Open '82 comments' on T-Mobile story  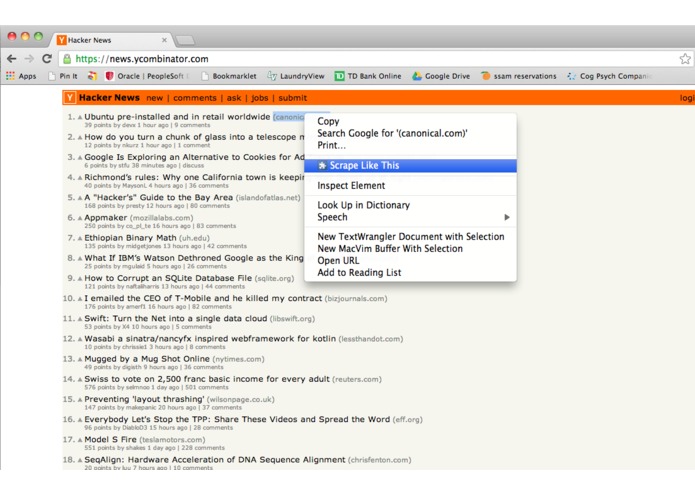(211, 307)
